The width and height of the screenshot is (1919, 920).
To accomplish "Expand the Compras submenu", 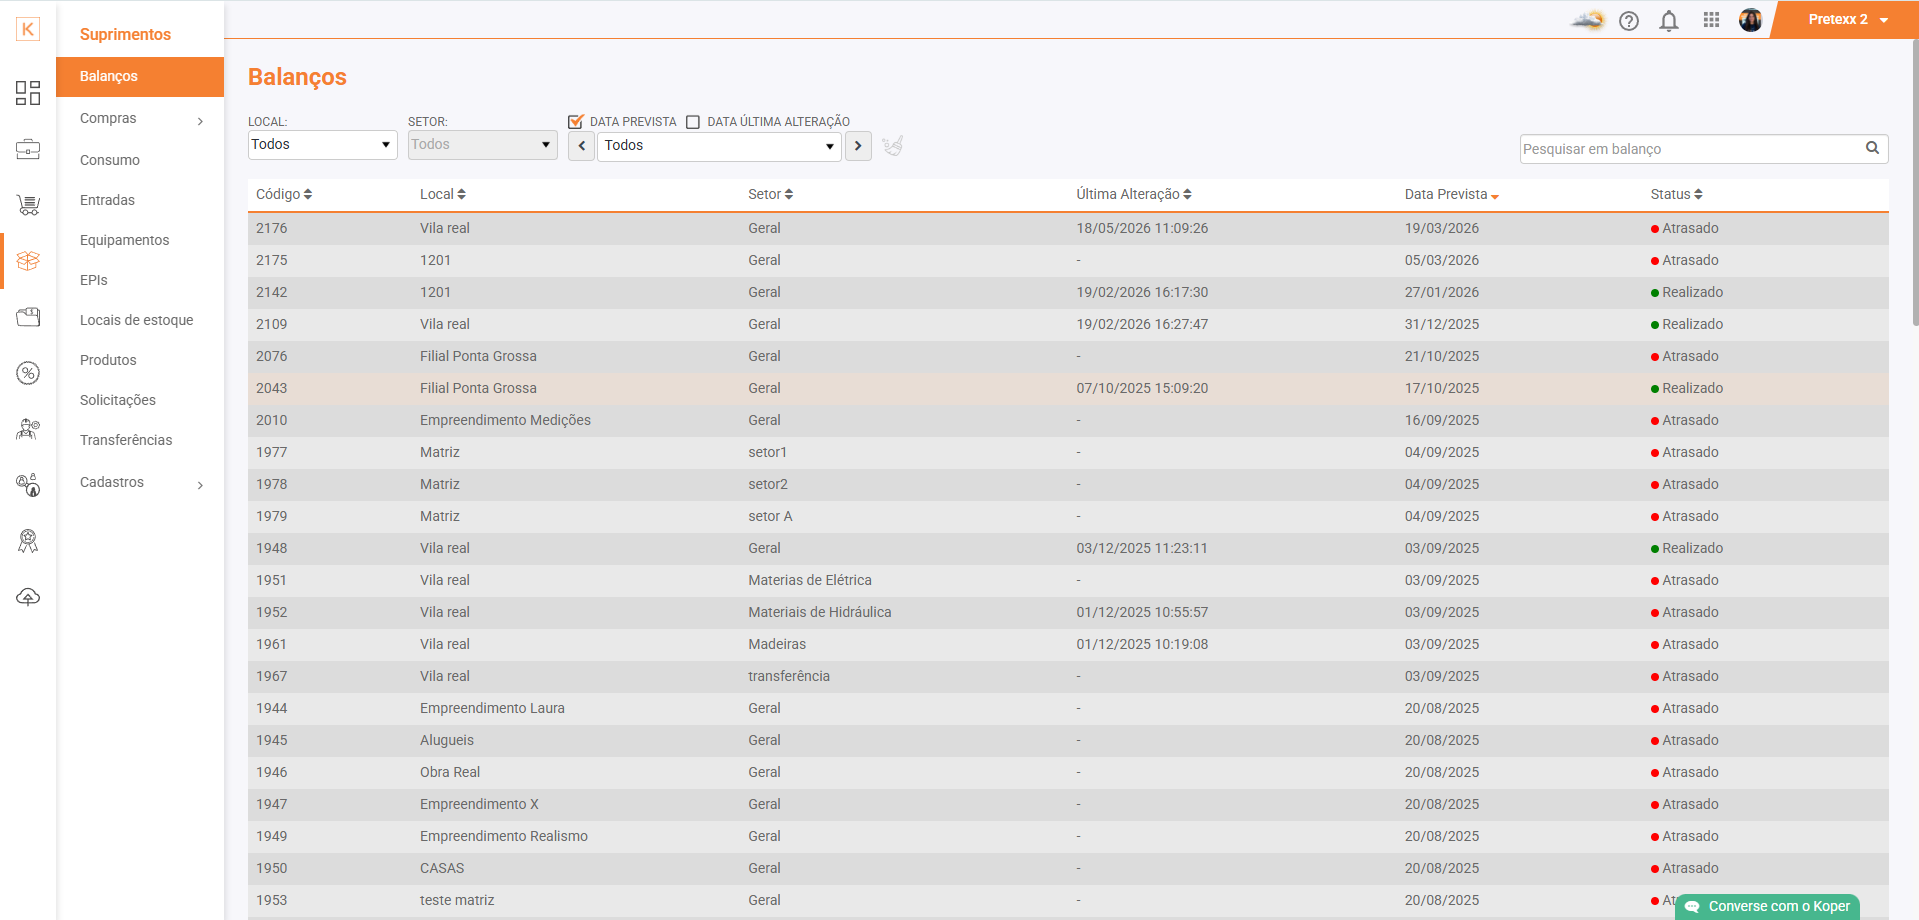I will pos(140,119).
